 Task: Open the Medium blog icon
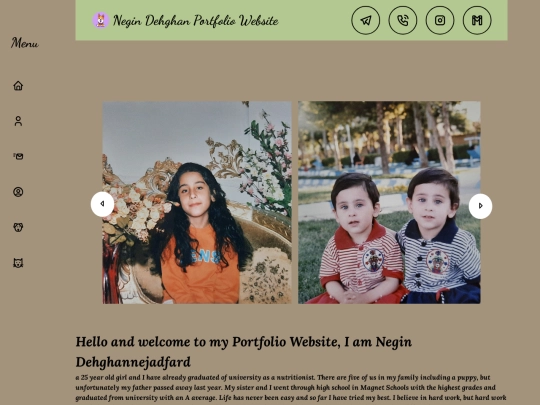477,20
